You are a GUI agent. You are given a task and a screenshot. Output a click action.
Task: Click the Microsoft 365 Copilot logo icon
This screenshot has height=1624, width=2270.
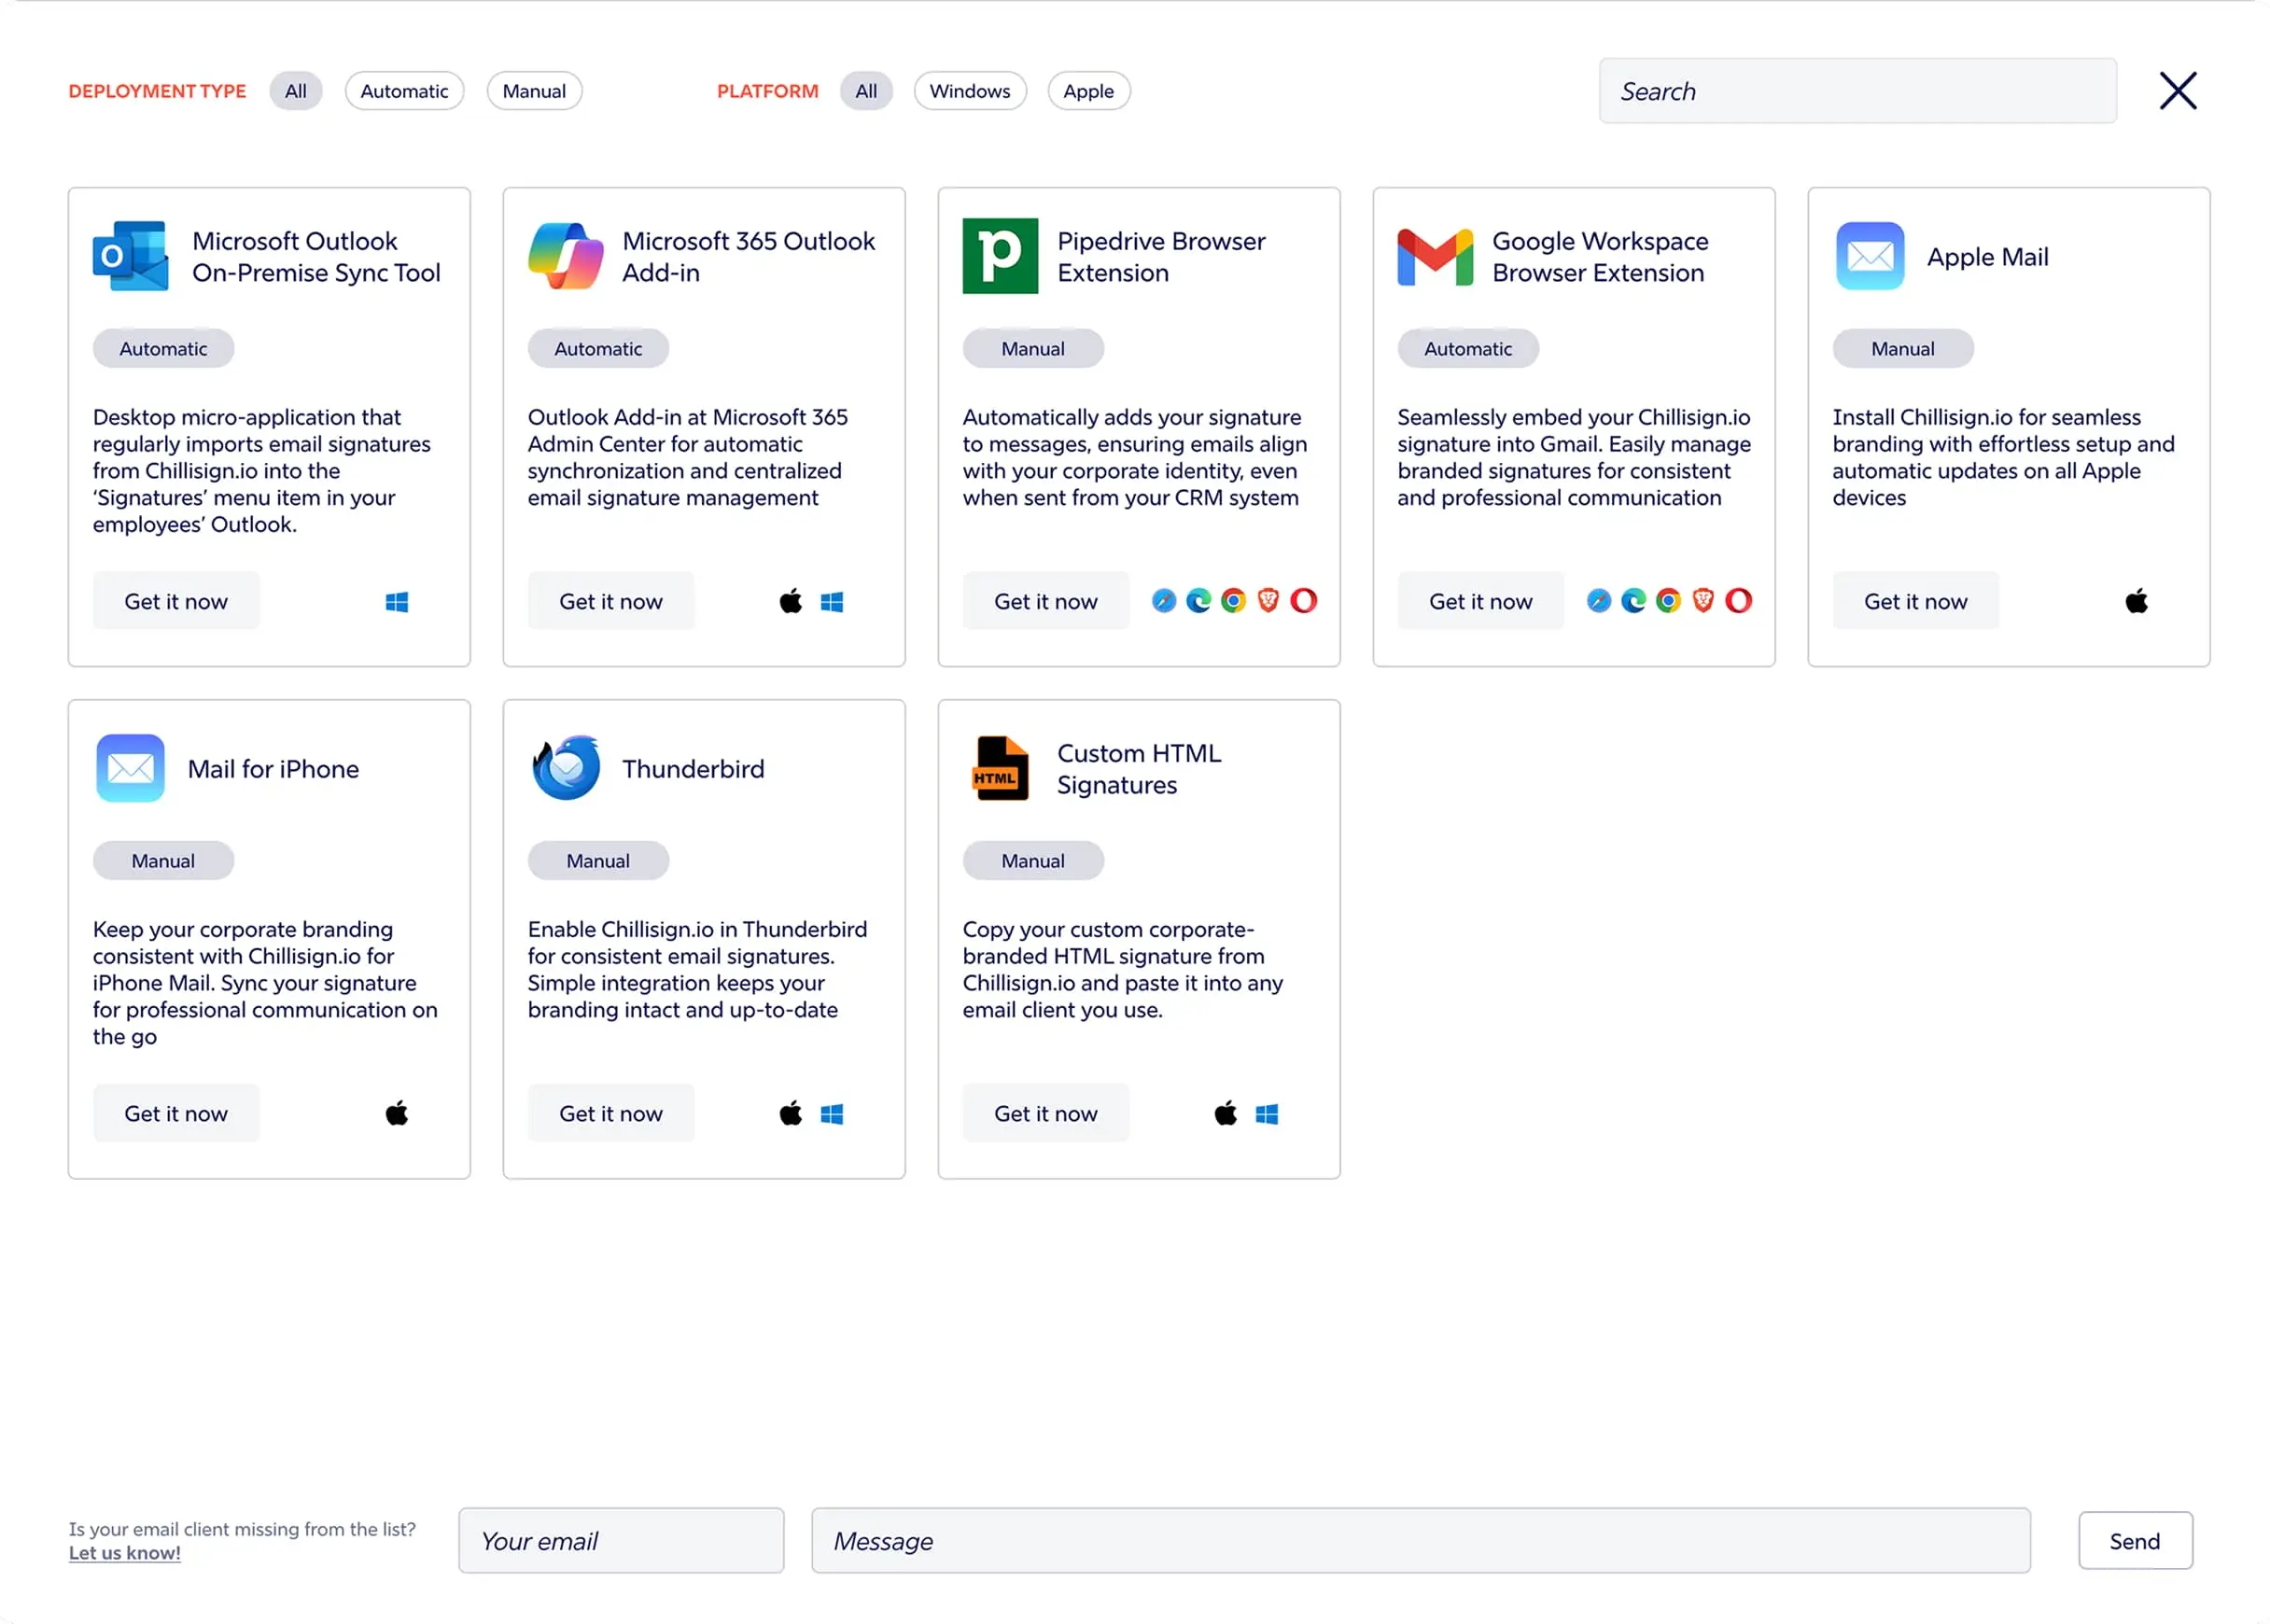[x=565, y=256]
